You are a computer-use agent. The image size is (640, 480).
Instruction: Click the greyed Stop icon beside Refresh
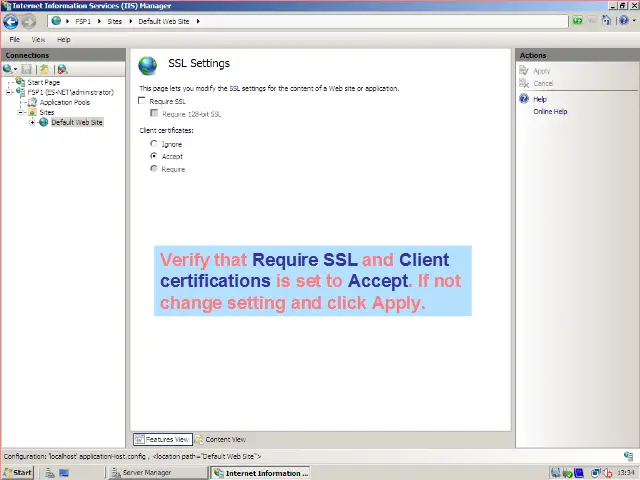(x=592, y=20)
